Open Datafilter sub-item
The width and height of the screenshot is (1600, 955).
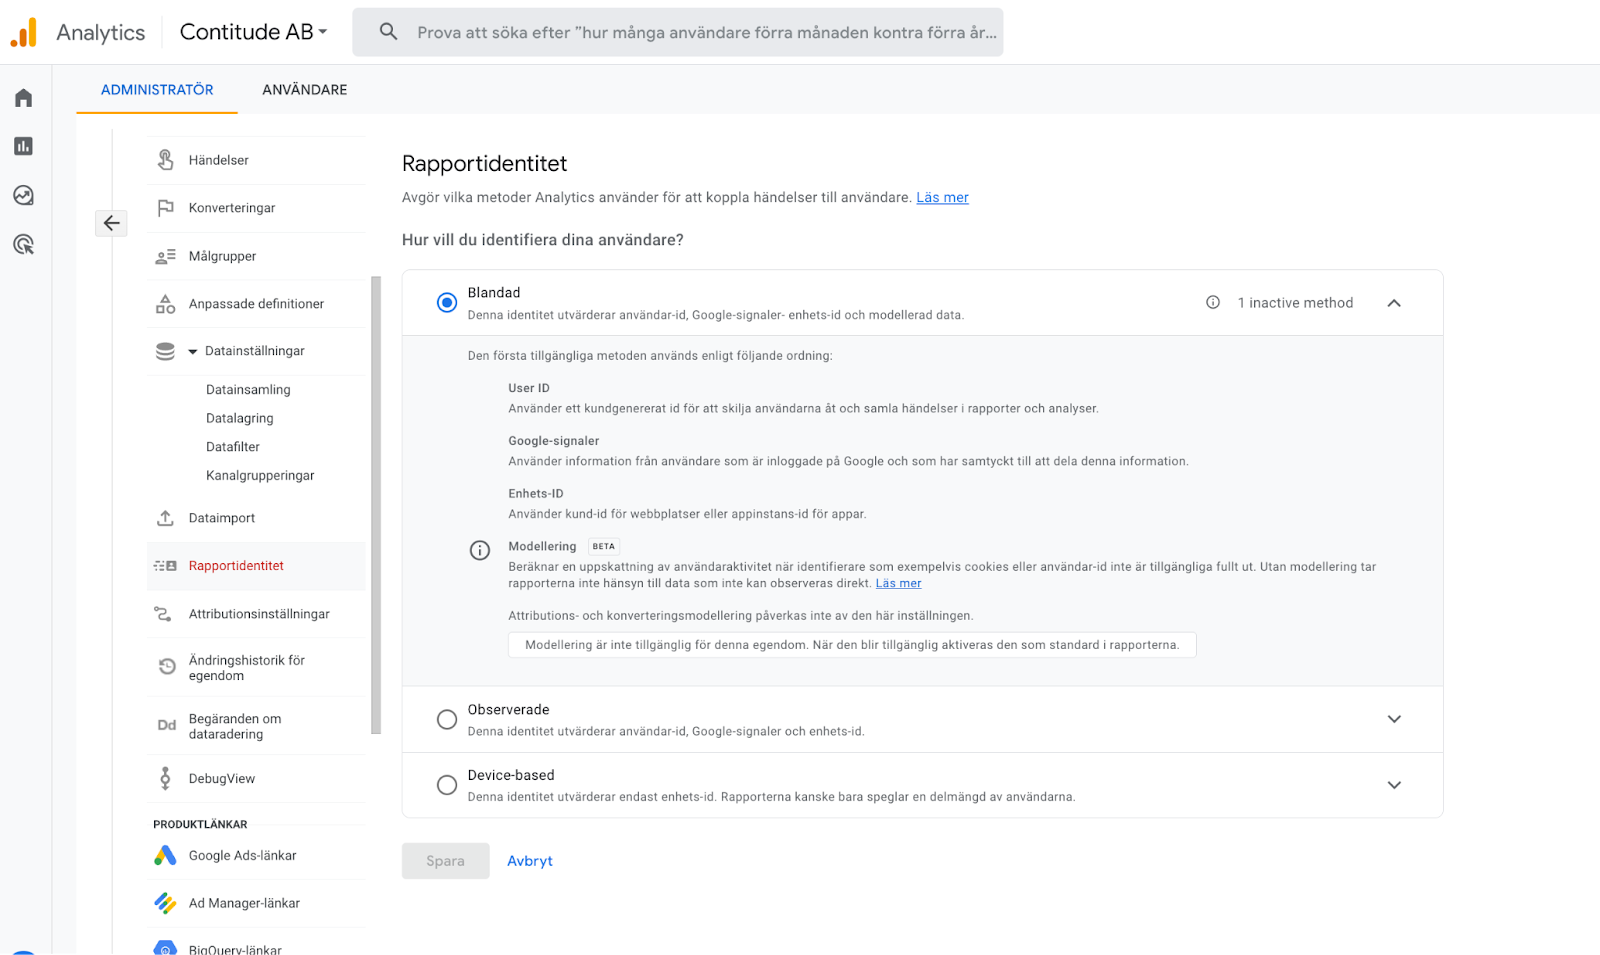coord(233,447)
